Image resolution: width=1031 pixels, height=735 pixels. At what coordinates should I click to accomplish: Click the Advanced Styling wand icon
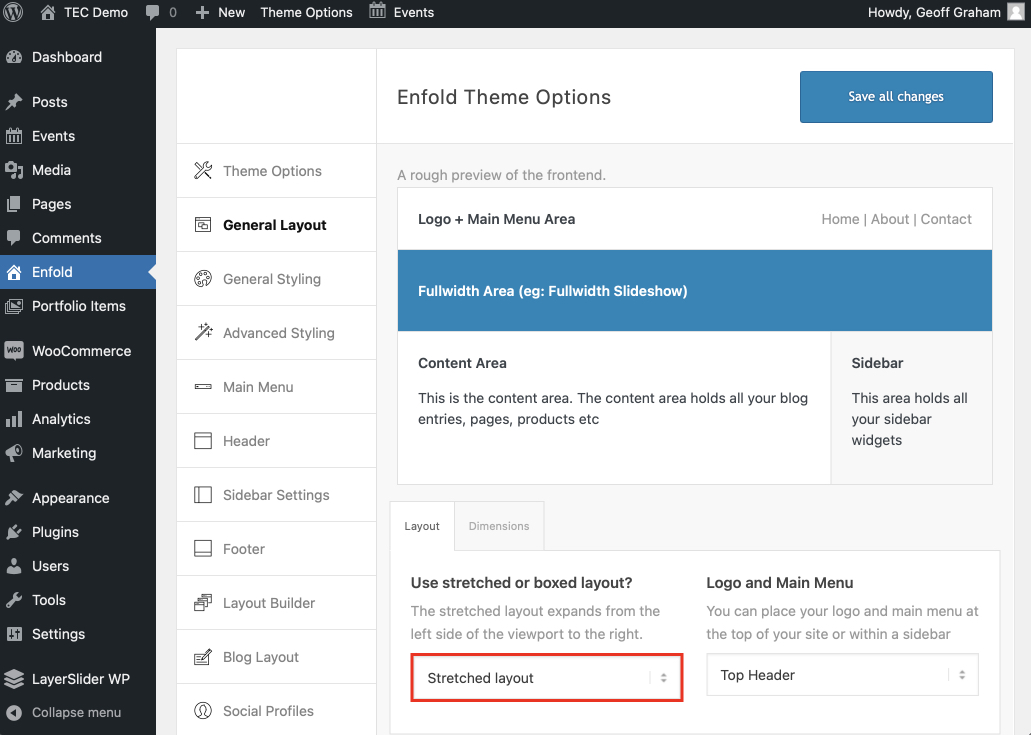(203, 332)
